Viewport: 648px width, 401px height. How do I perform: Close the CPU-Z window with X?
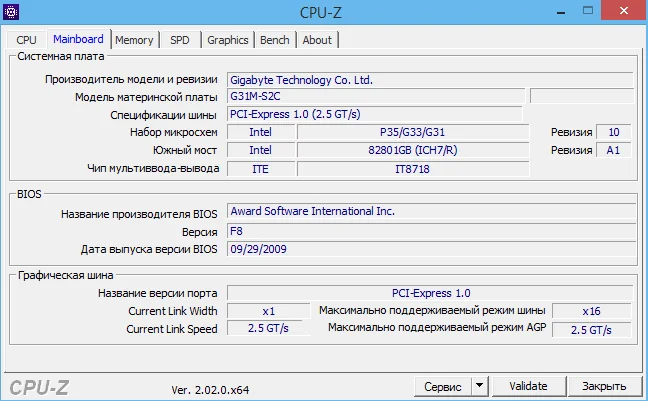click(624, 11)
